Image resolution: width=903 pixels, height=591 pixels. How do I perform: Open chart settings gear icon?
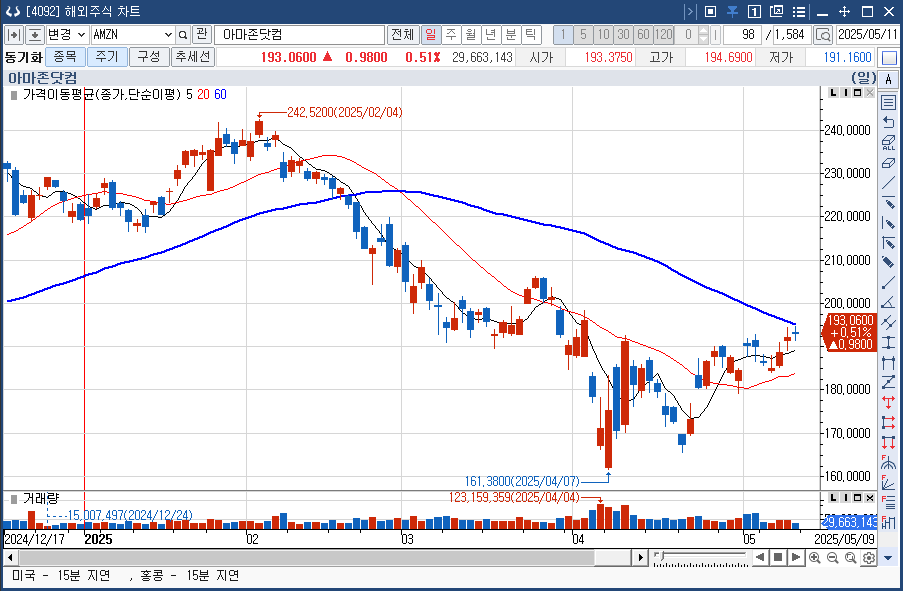(869, 557)
